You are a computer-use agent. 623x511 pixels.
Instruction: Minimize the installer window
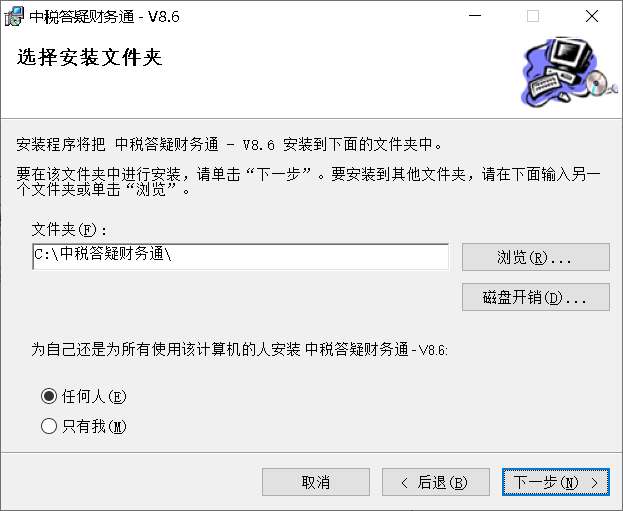pyautogui.click(x=475, y=16)
